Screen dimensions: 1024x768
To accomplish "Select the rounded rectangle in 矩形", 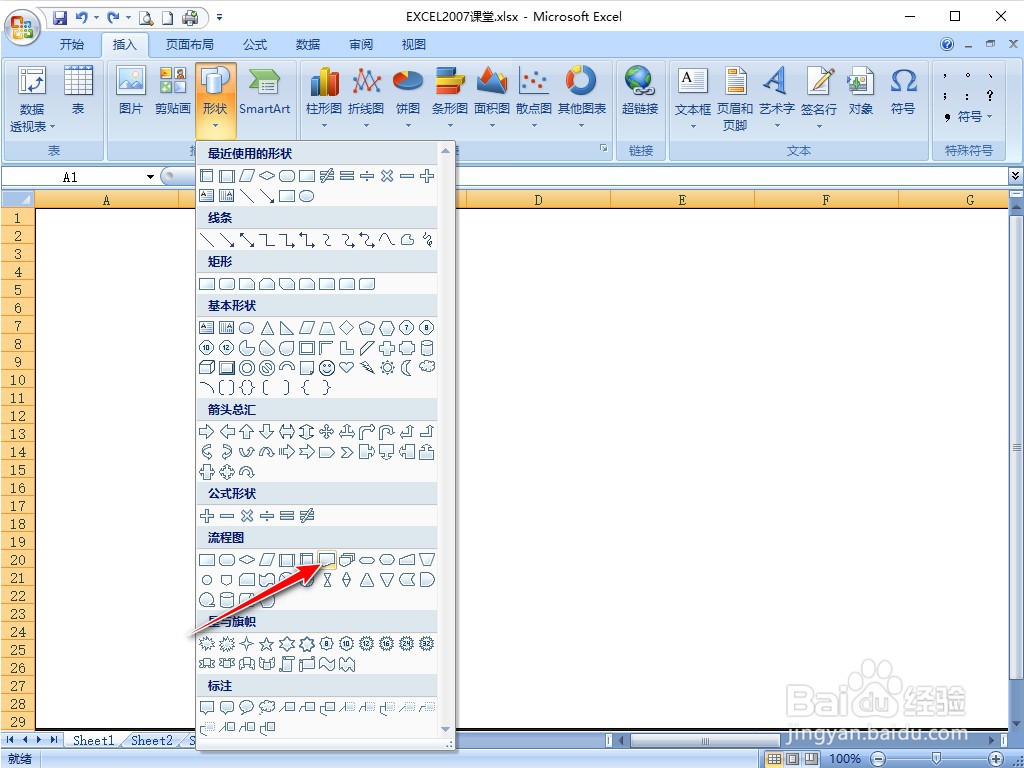I will (x=227, y=284).
